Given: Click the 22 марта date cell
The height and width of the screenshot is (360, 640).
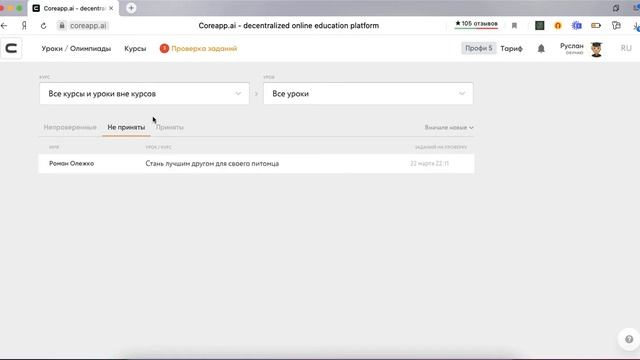Looking at the screenshot, I should pos(429,164).
